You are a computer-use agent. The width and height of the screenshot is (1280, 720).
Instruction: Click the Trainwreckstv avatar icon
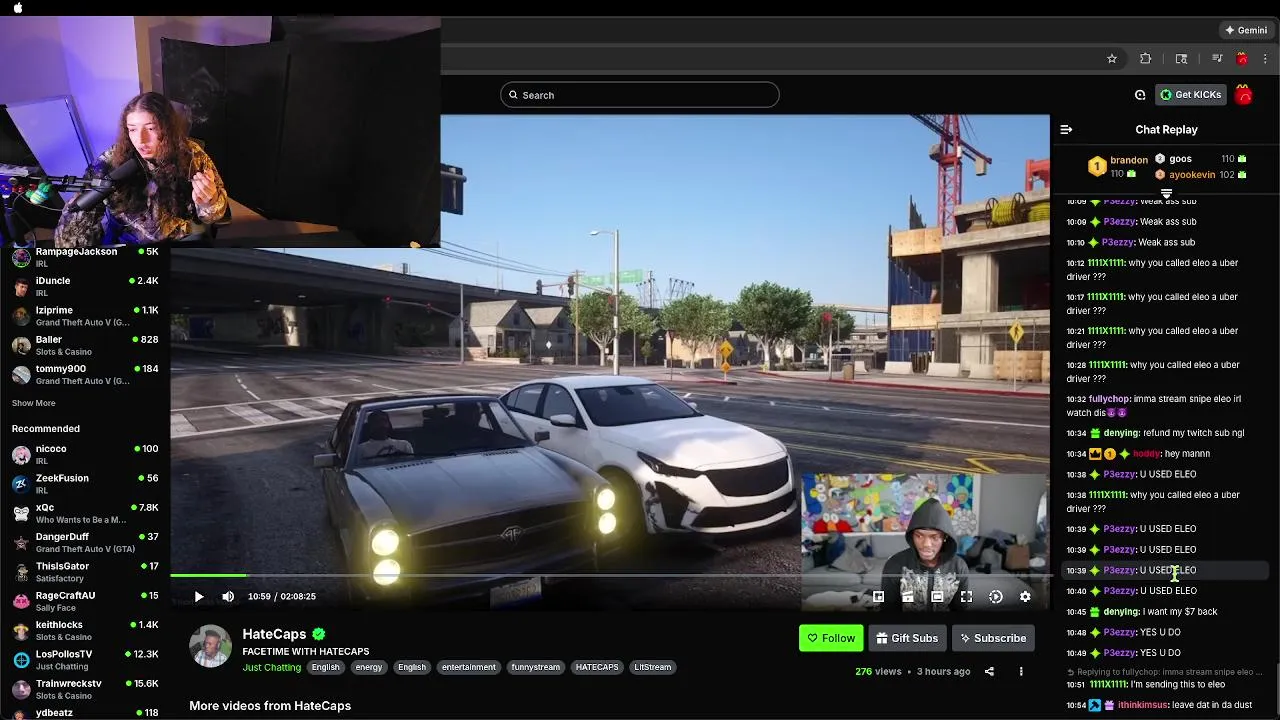(21, 689)
